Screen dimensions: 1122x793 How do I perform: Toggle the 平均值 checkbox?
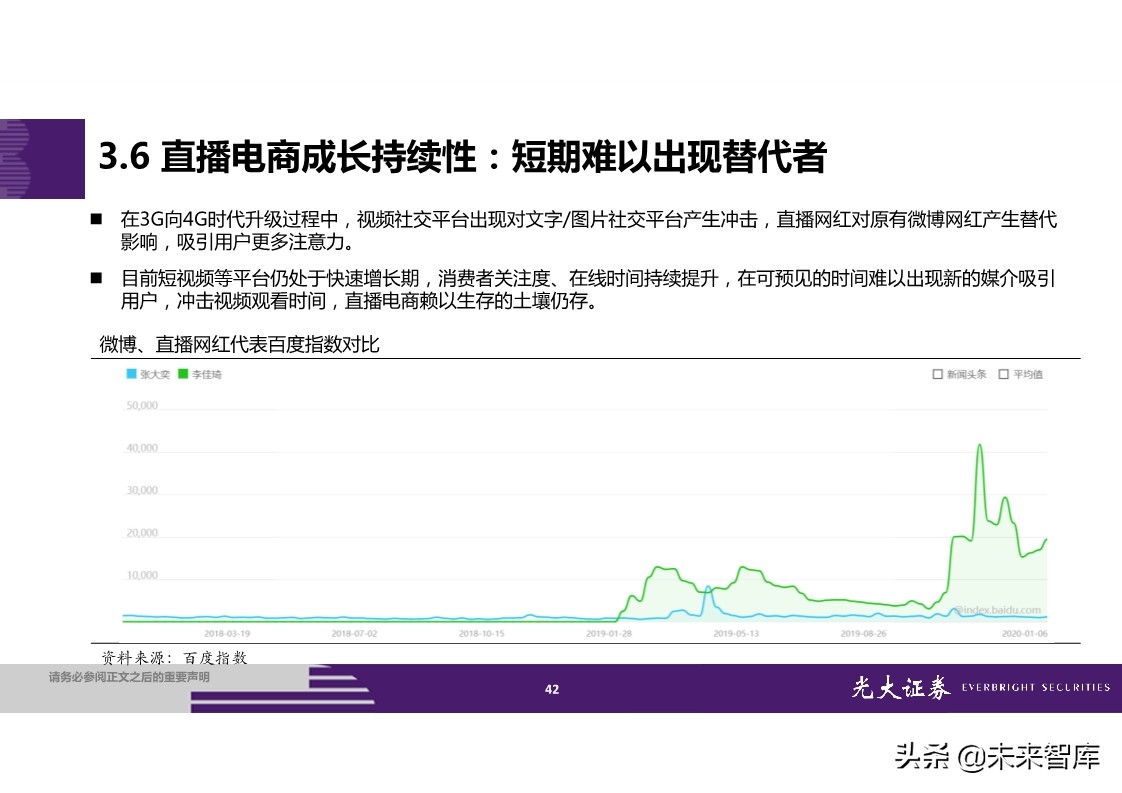click(x=1003, y=374)
